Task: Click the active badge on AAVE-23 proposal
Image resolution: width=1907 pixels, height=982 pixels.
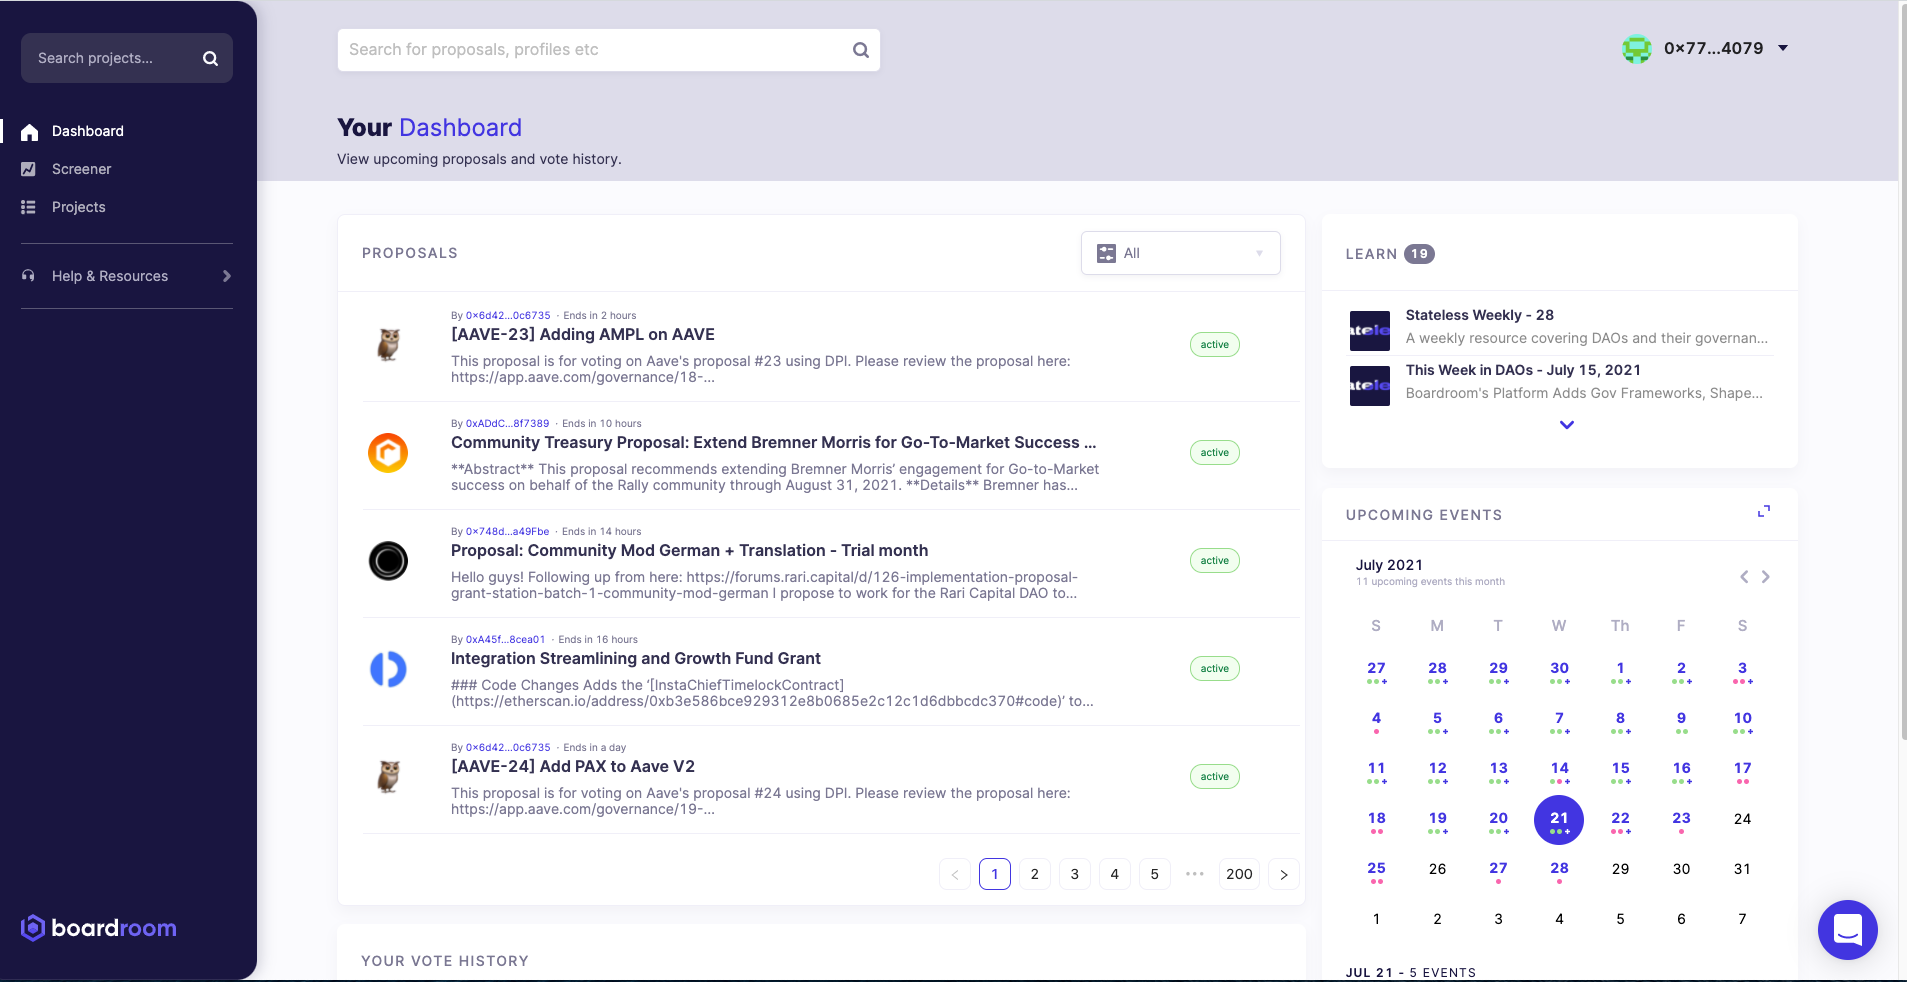Action: pos(1215,345)
